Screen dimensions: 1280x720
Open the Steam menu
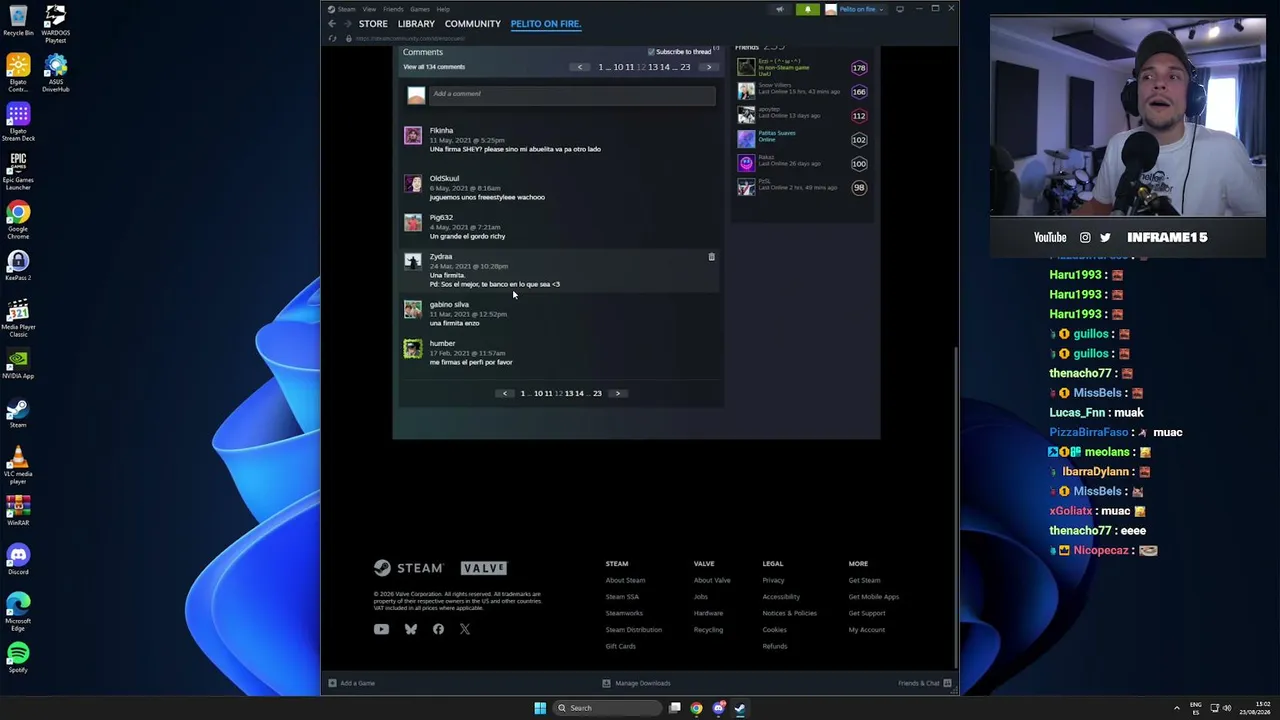point(346,9)
